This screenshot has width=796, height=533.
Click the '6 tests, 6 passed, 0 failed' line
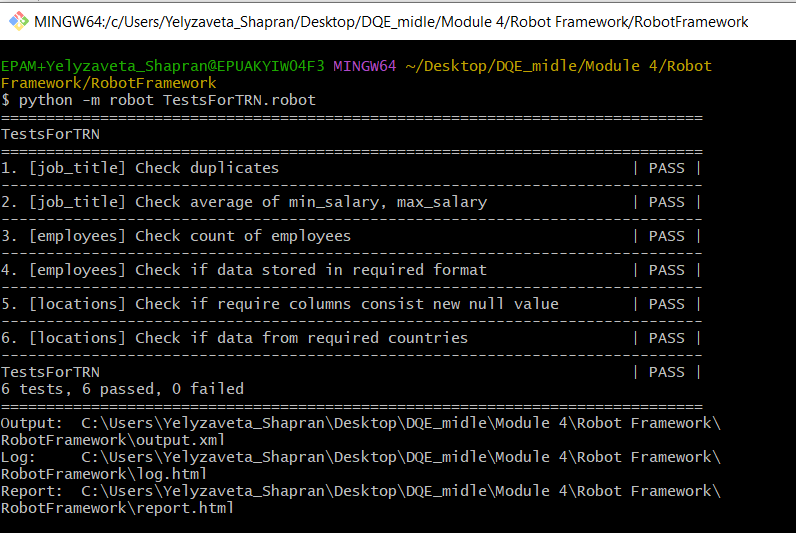point(122,389)
